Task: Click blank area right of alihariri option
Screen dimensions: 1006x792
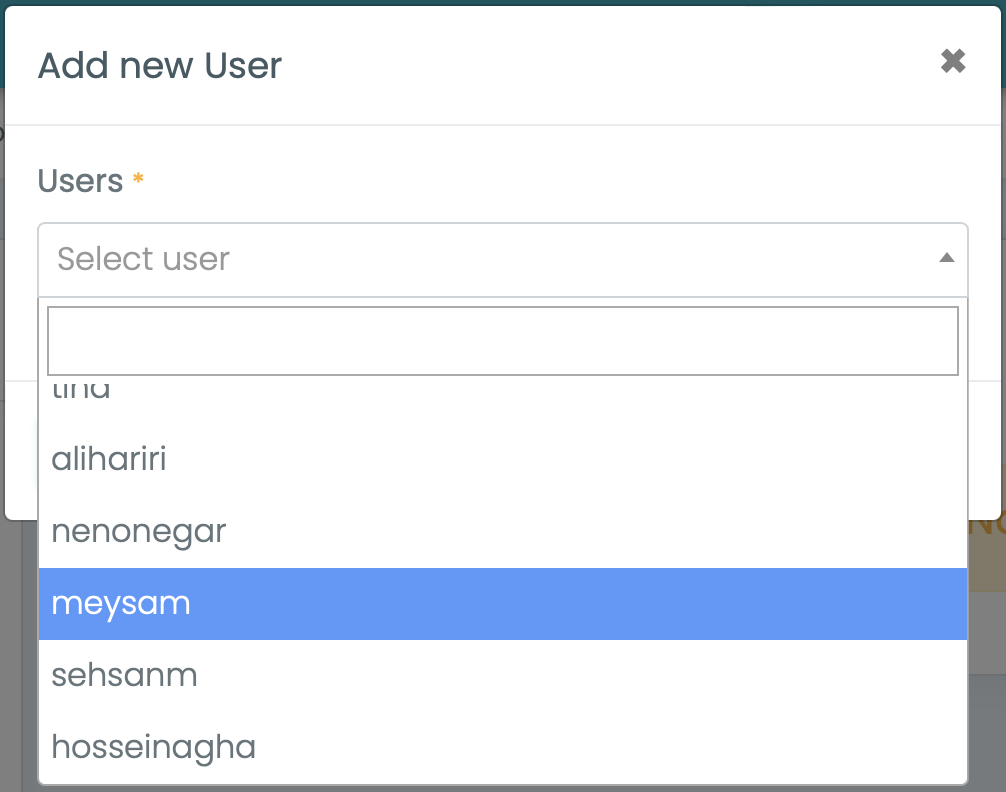Action: (600, 460)
